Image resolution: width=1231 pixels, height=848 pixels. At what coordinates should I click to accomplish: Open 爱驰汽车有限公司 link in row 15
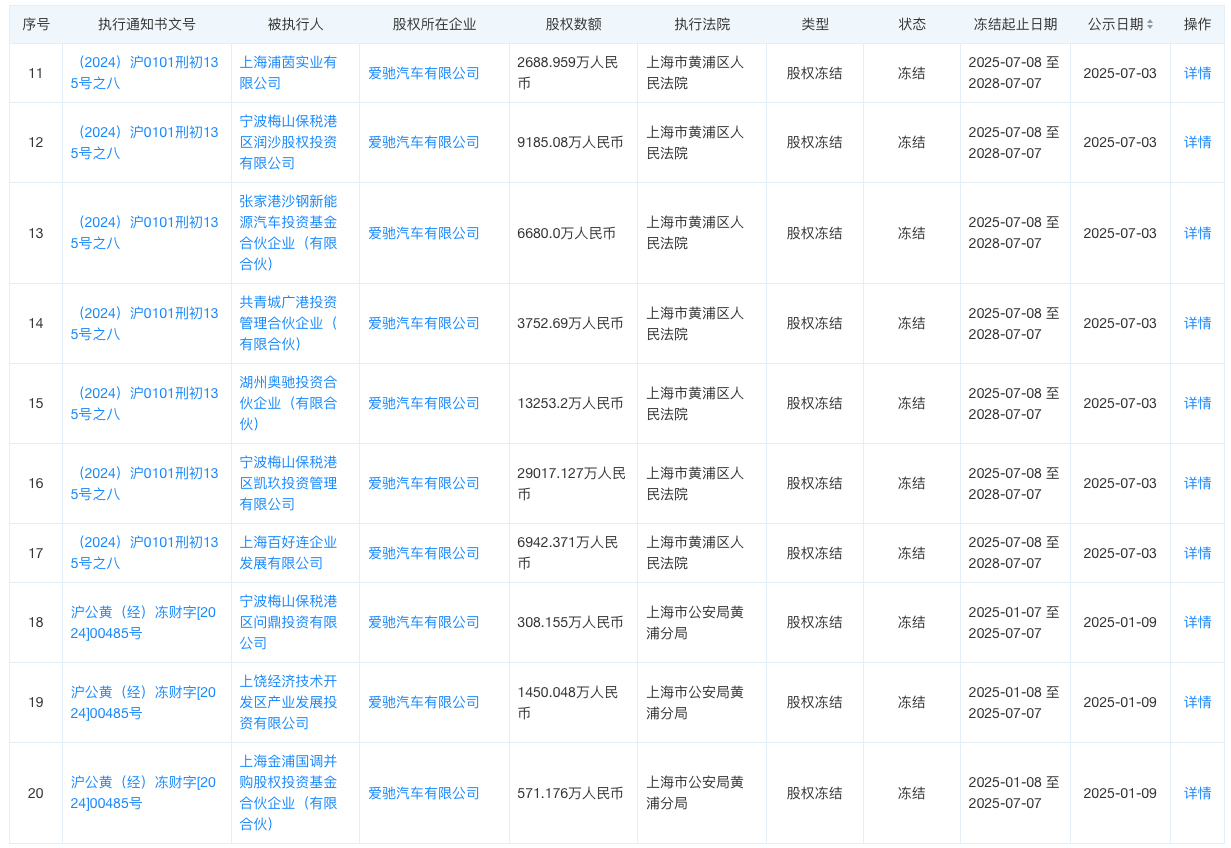tap(424, 403)
